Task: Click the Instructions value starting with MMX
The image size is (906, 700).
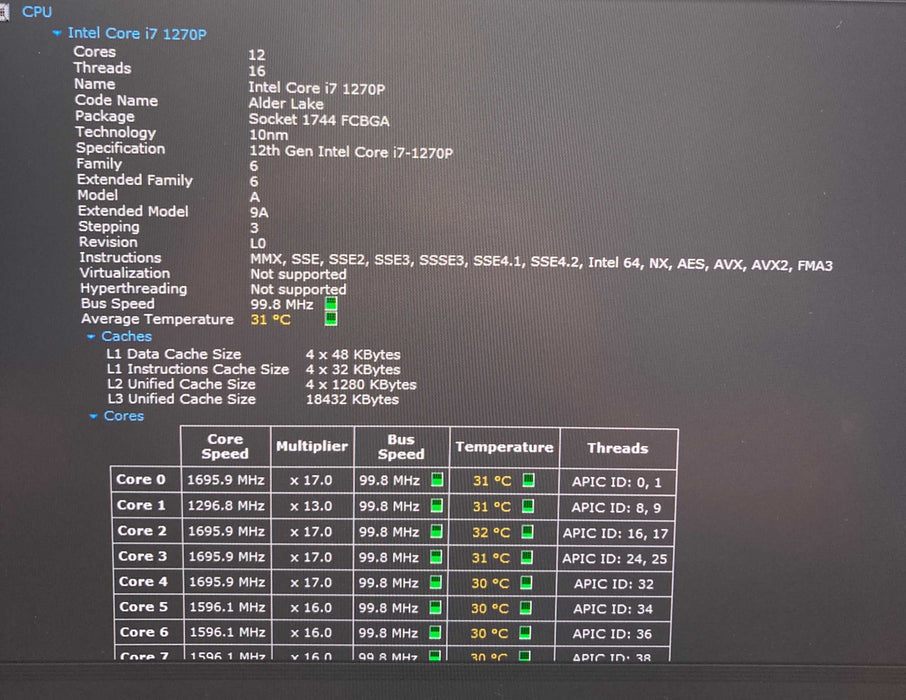Action: 541,263
